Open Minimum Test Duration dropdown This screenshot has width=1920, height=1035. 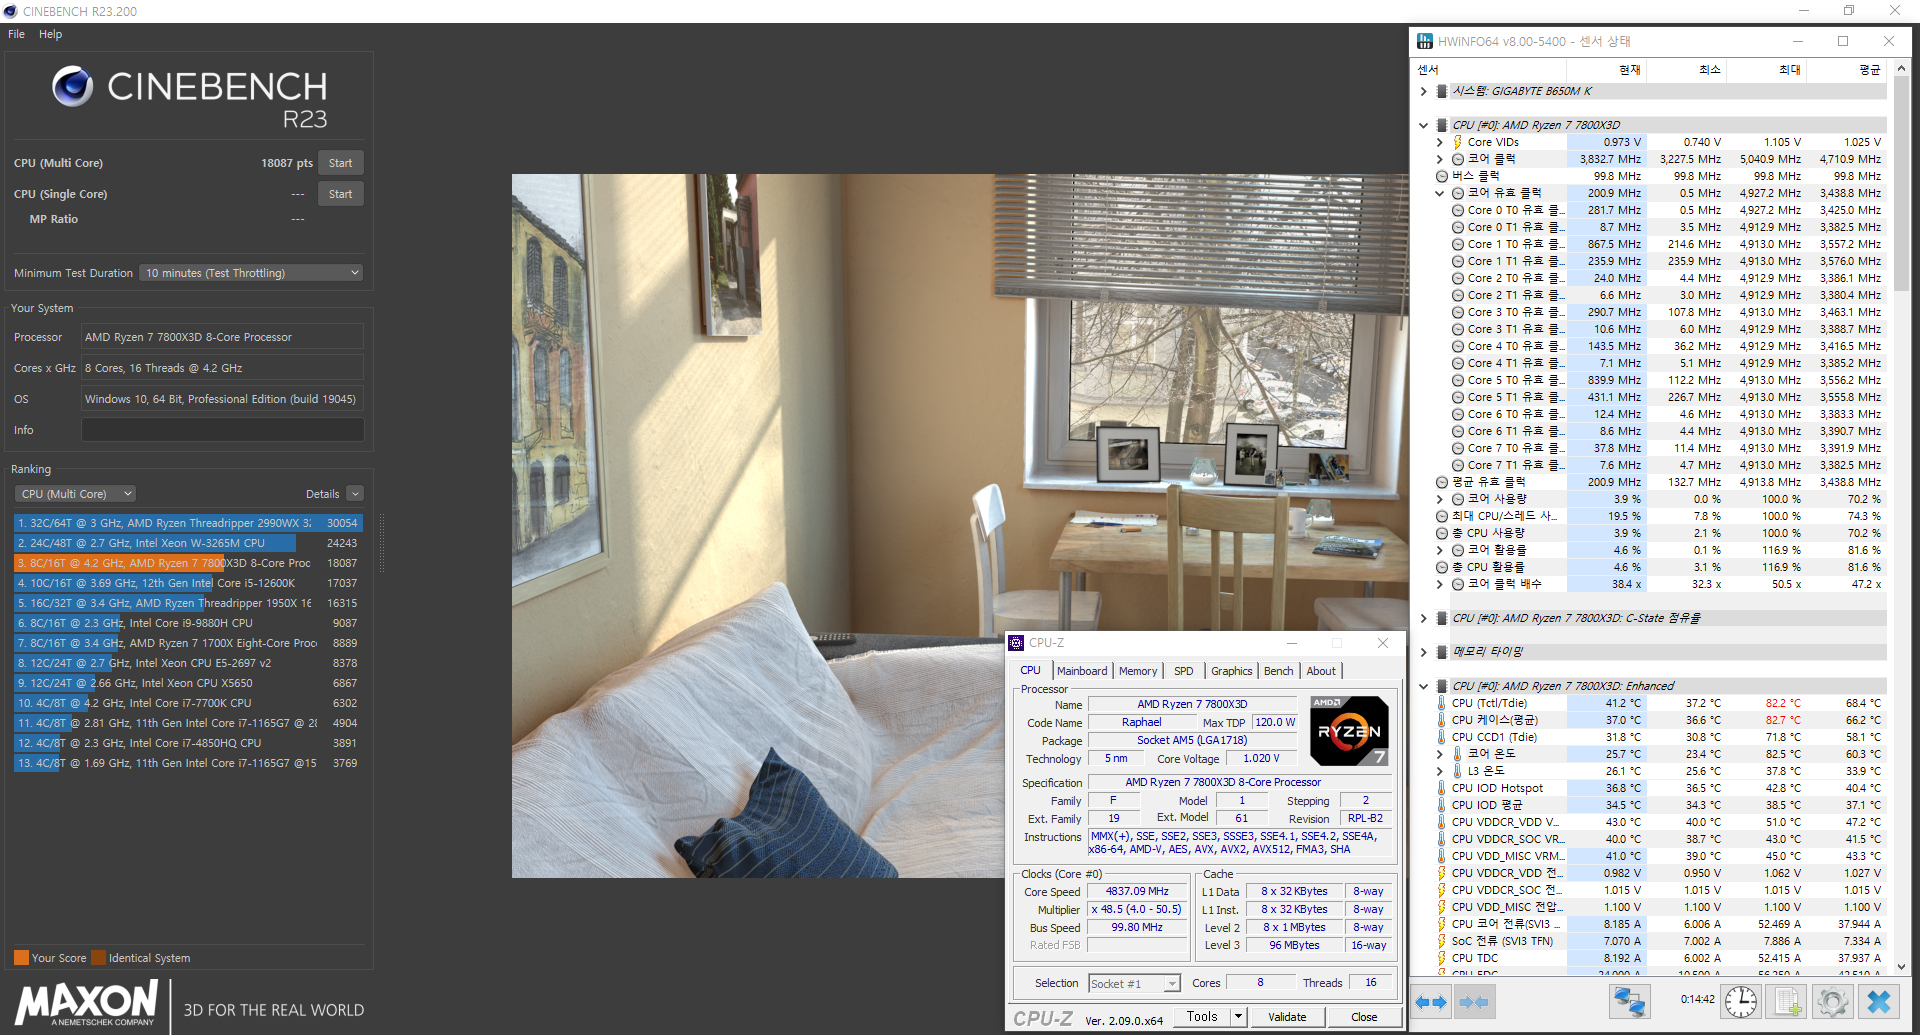(x=251, y=273)
